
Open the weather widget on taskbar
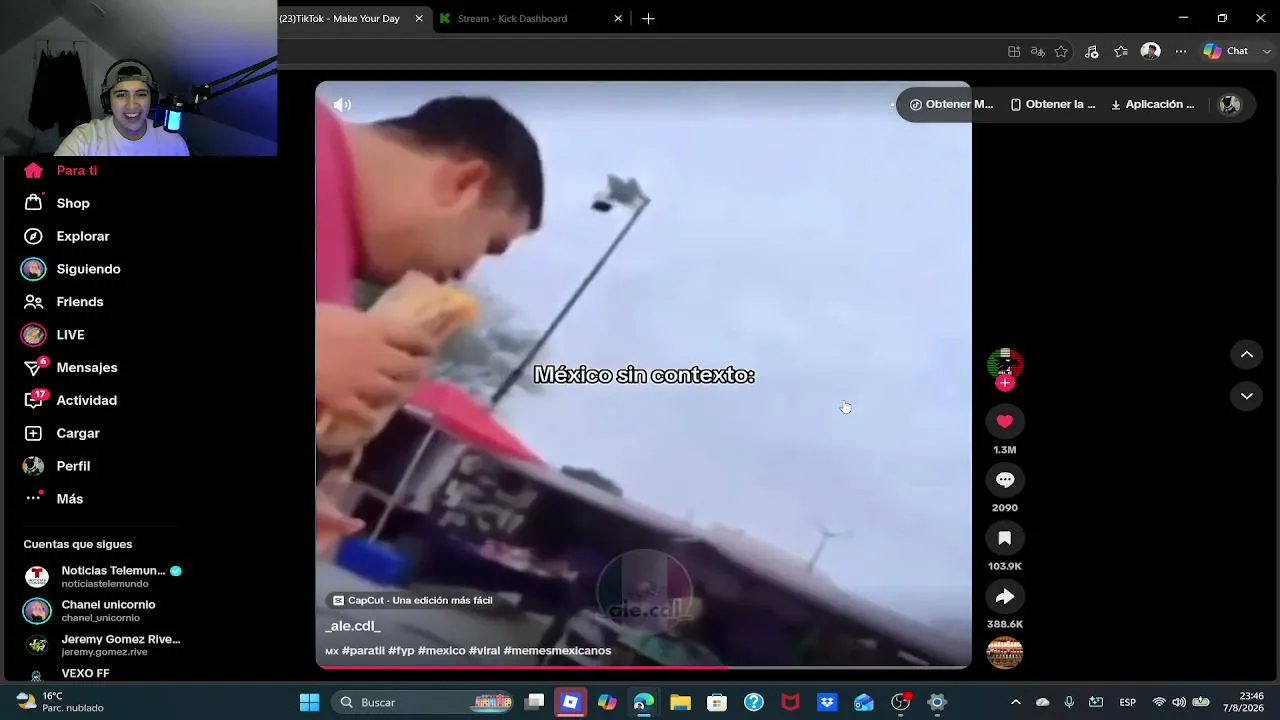pyautogui.click(x=60, y=702)
